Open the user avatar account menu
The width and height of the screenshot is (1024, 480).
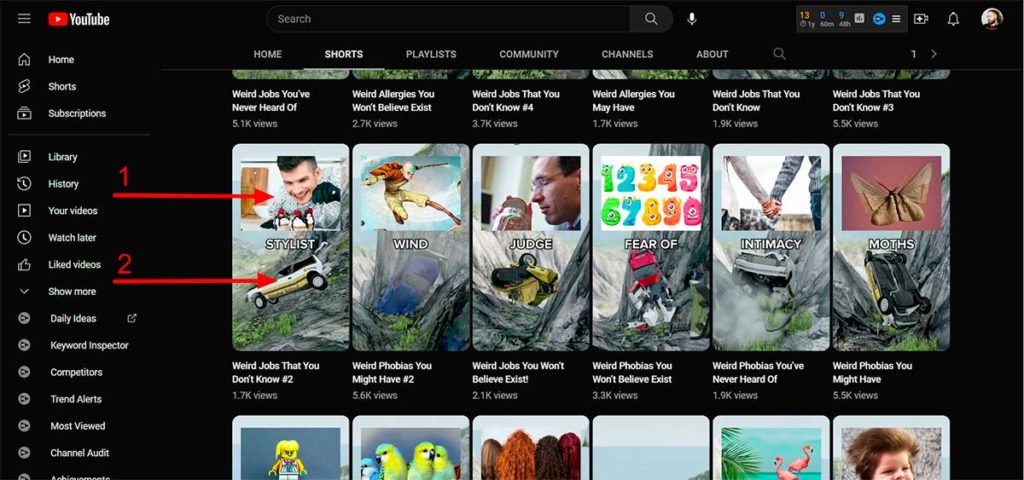click(x=991, y=19)
